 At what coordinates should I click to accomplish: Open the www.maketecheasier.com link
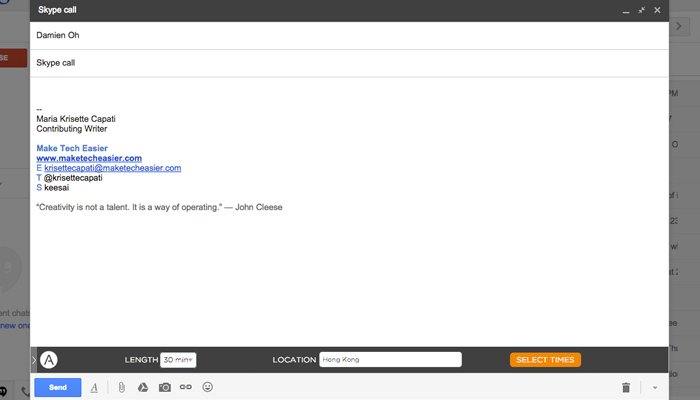pos(89,158)
